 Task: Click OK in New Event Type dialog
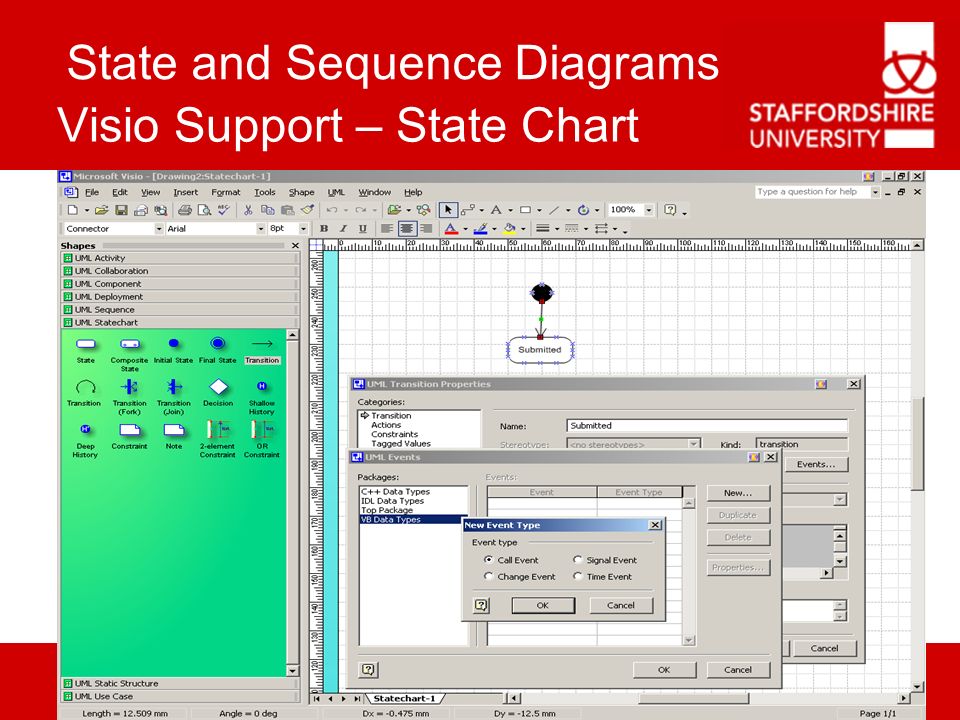click(x=543, y=605)
